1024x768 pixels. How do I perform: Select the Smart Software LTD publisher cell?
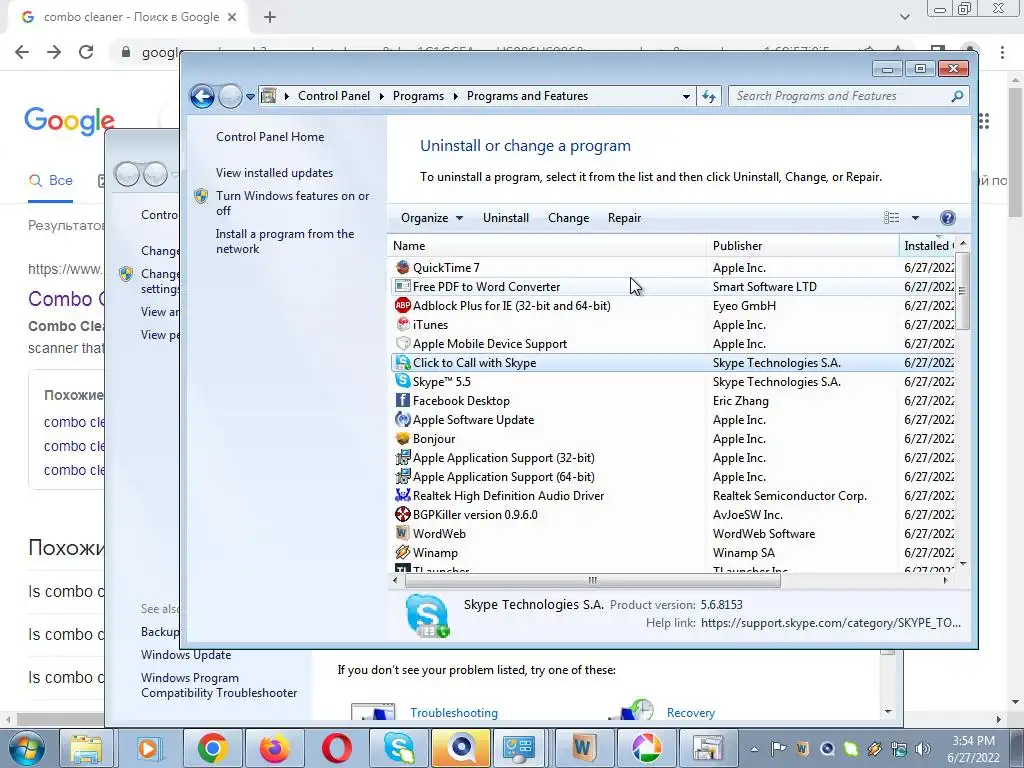pyautogui.click(x=765, y=287)
